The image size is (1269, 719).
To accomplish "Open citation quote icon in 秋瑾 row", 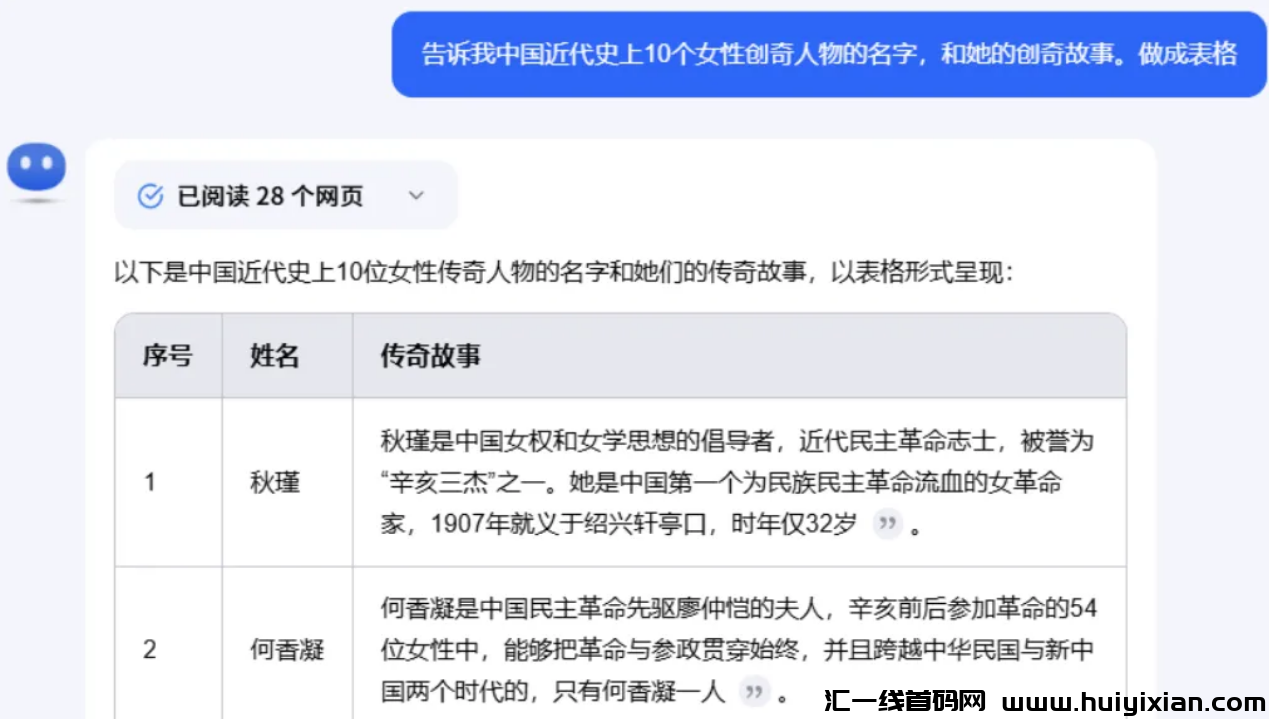I will 888,524.
